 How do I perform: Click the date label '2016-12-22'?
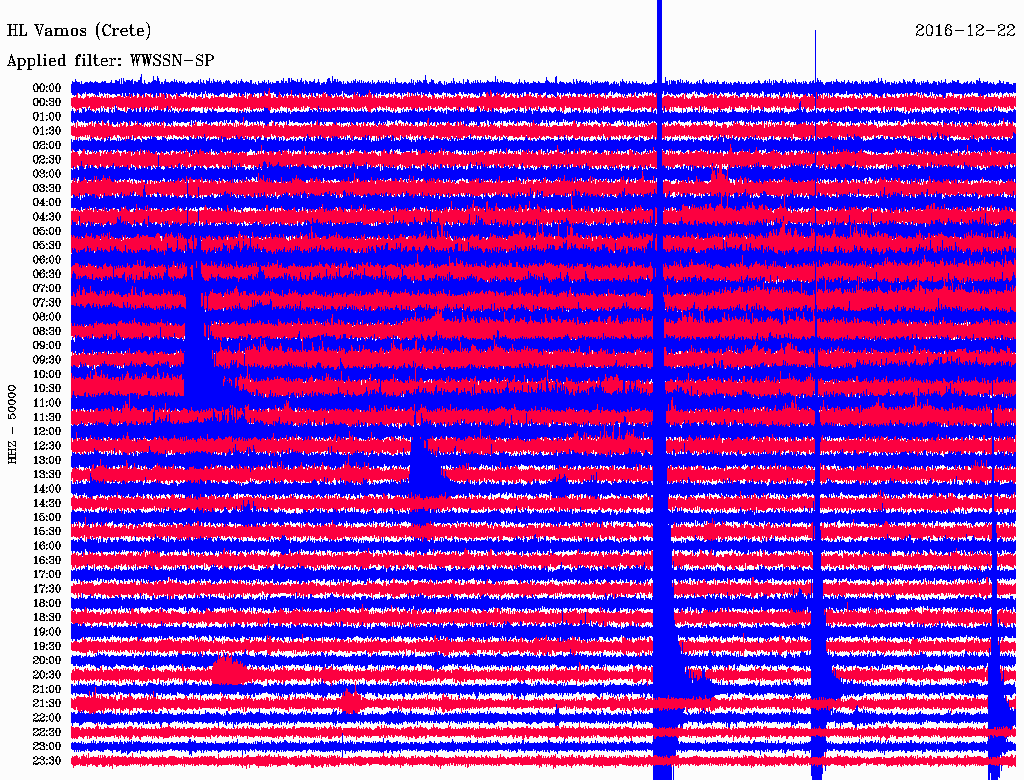(965, 30)
